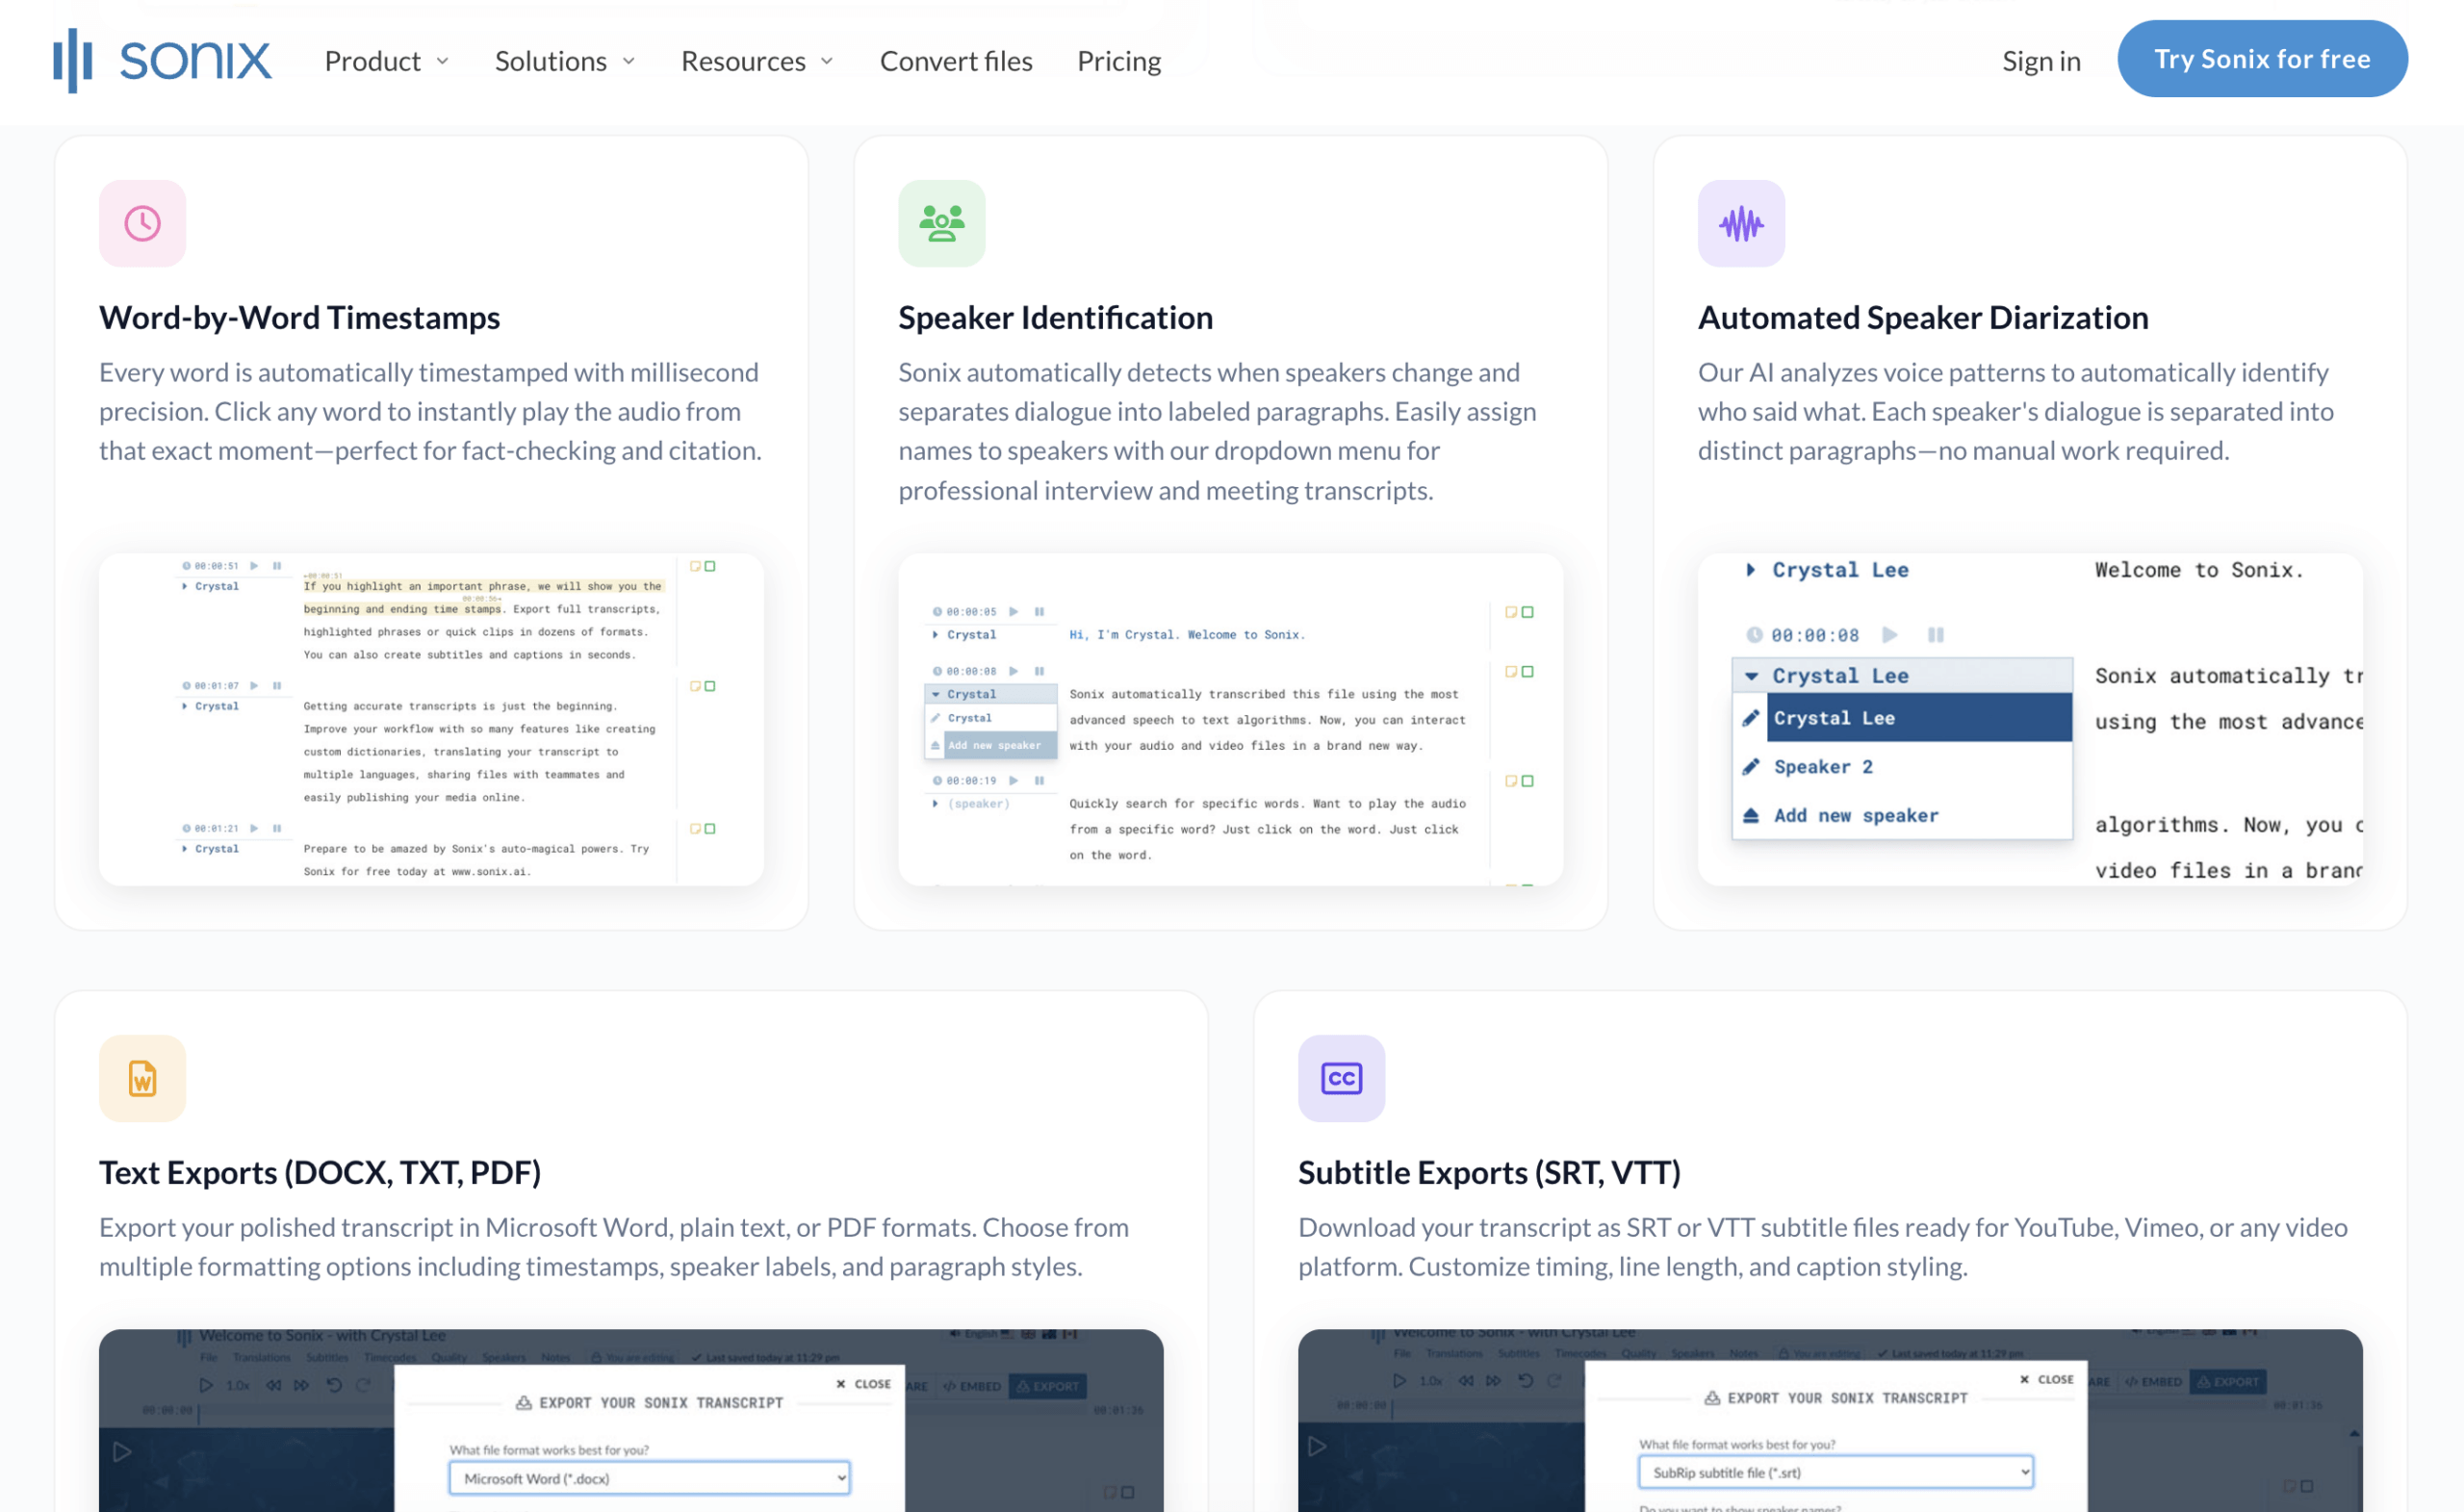
Task: Open the SubRip subtitle file (*.srt) dropdown
Action: (x=1836, y=1473)
